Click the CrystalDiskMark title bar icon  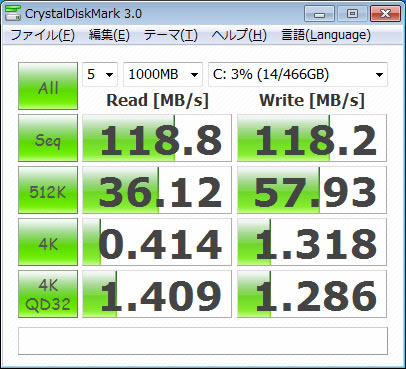point(13,12)
